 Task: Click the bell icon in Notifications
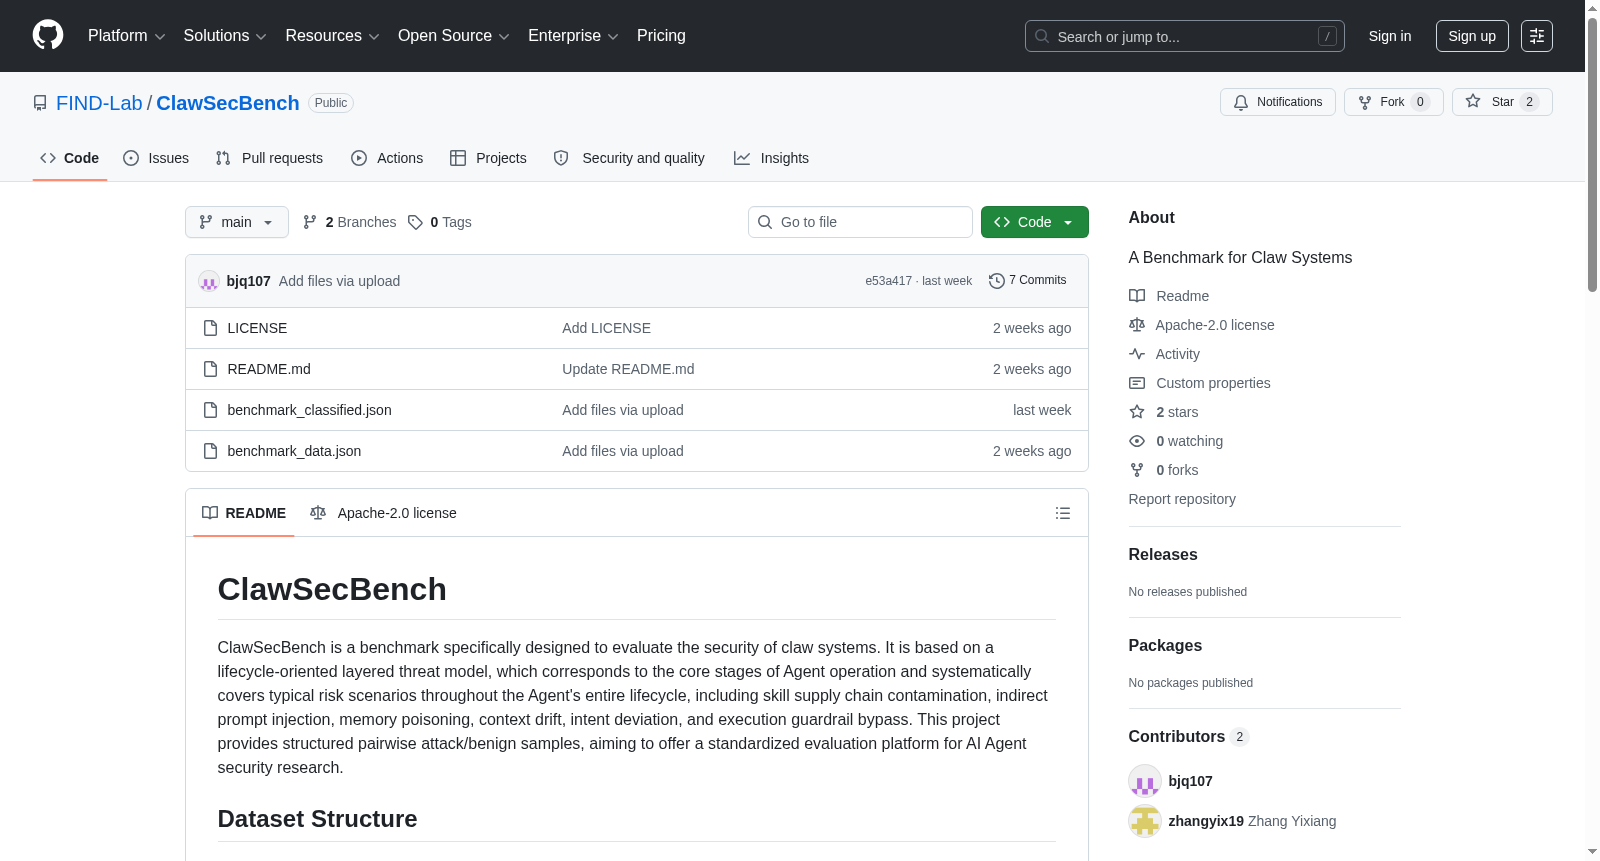click(x=1241, y=102)
